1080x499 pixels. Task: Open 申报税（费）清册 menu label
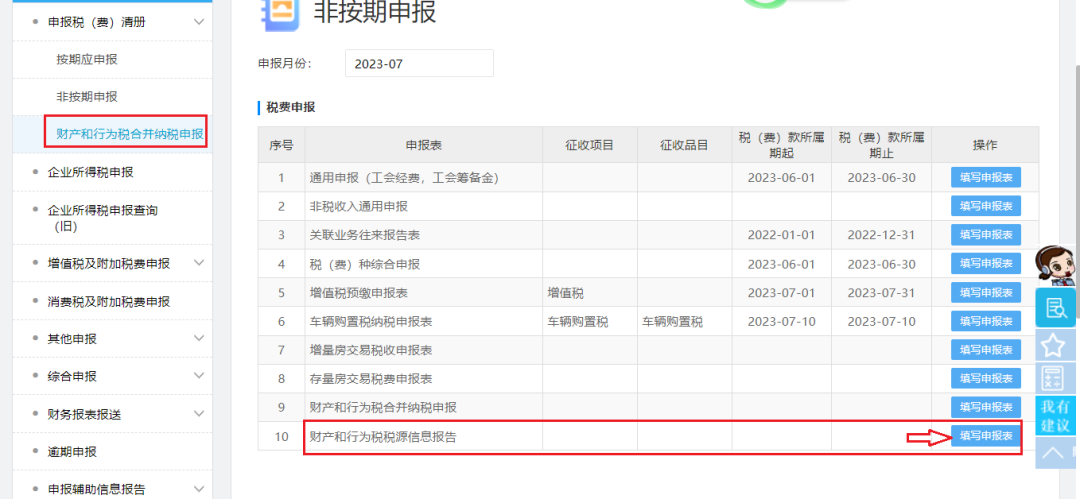pyautogui.click(x=96, y=22)
